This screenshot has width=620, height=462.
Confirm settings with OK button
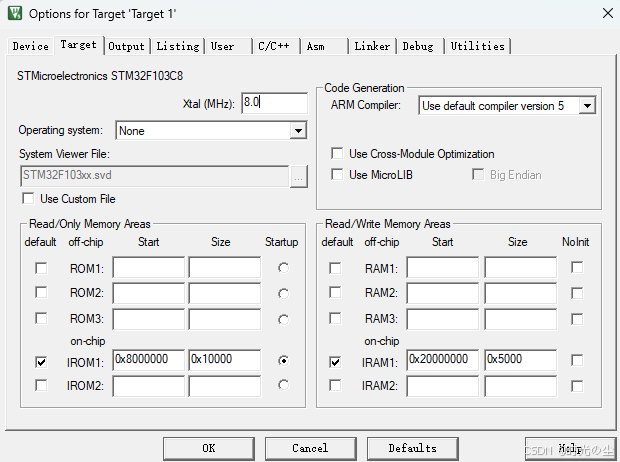click(209, 449)
